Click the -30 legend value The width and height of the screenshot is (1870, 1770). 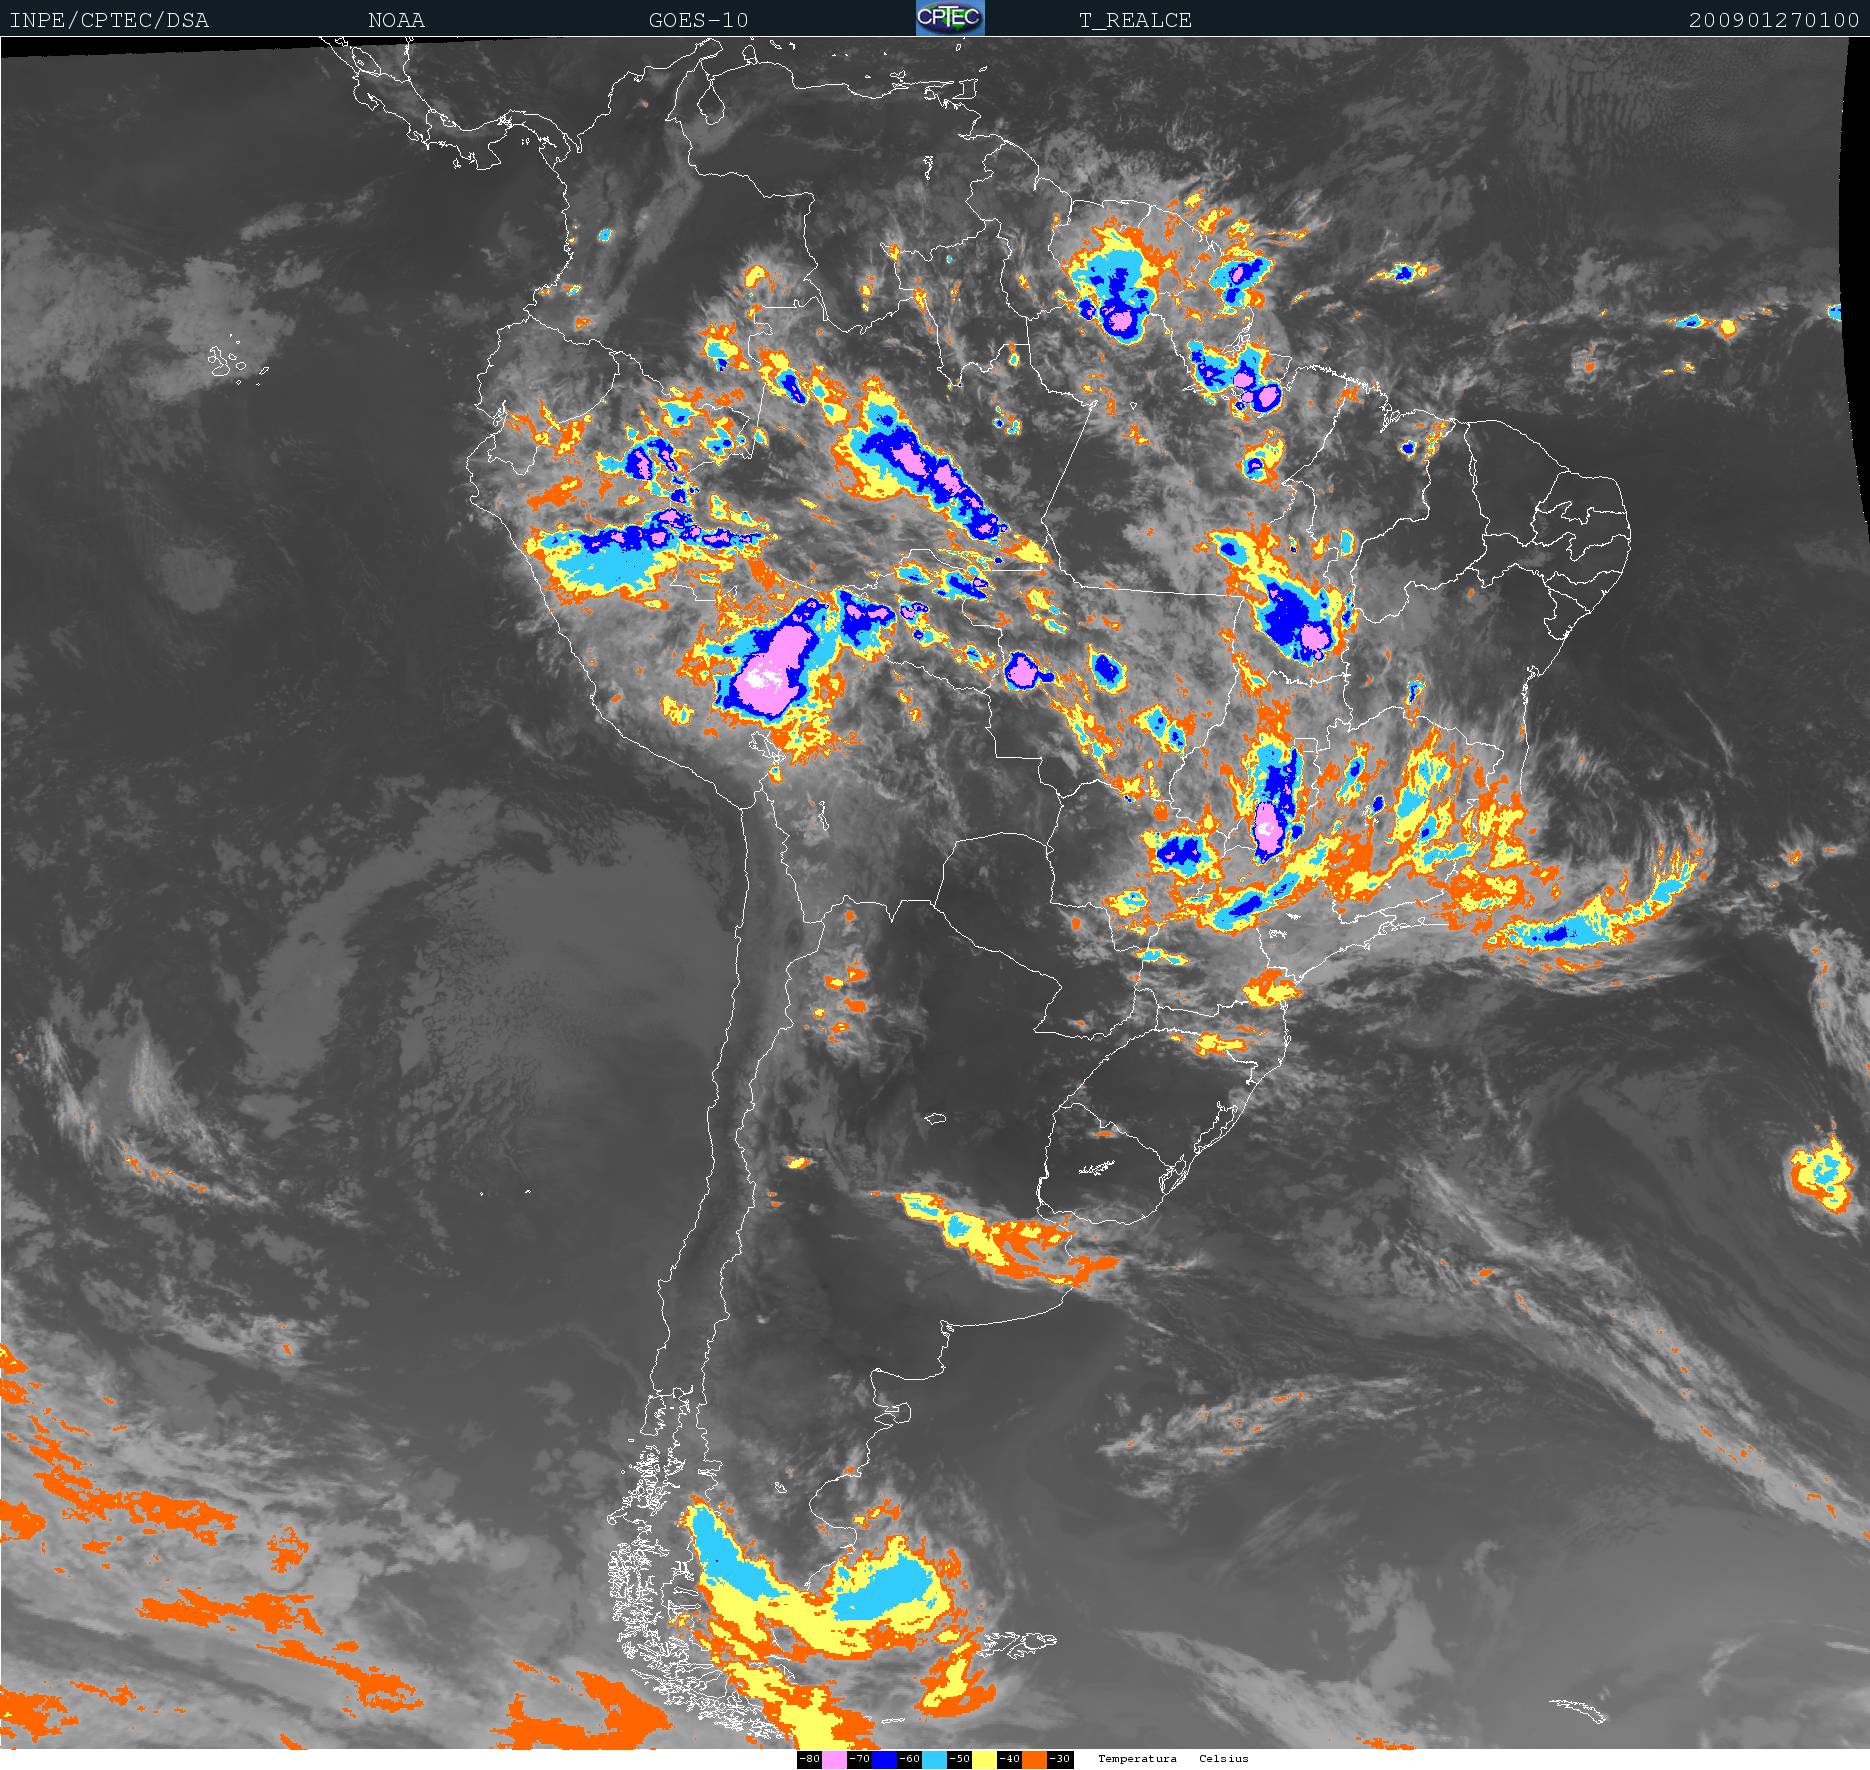point(1060,1759)
